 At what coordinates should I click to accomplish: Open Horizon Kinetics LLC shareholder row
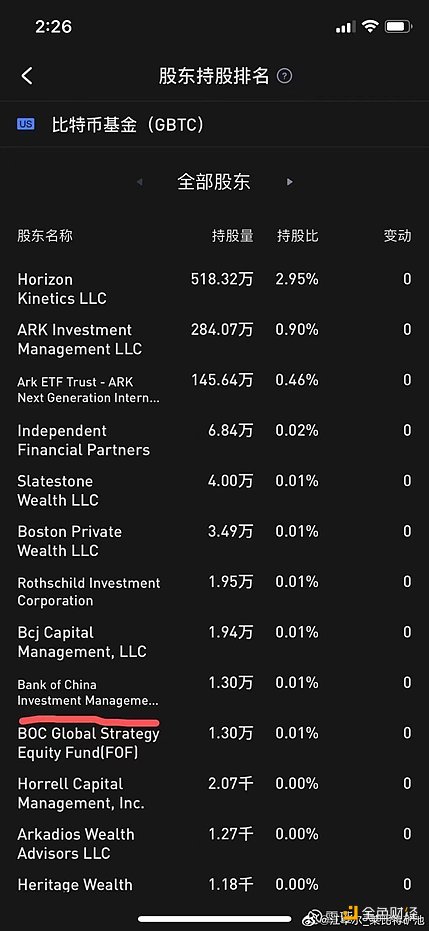pyautogui.click(x=214, y=289)
